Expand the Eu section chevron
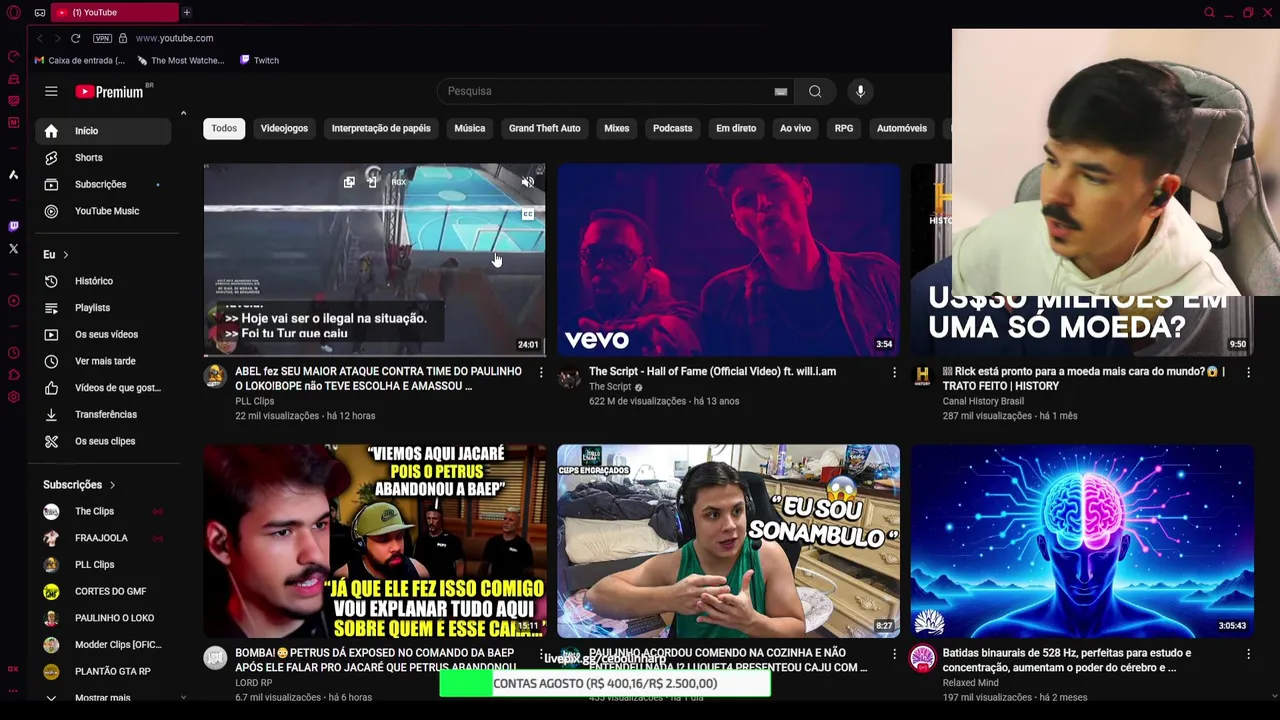1280x720 pixels. point(66,255)
